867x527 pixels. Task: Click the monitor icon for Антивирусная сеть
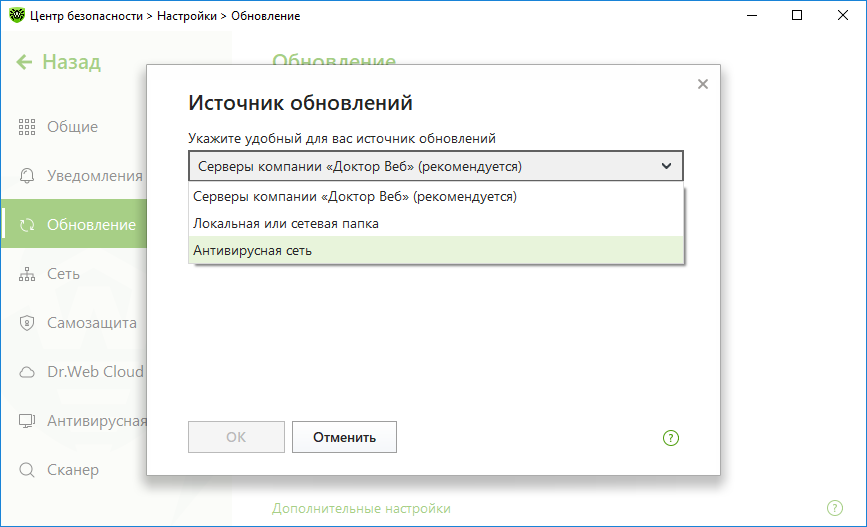click(27, 421)
